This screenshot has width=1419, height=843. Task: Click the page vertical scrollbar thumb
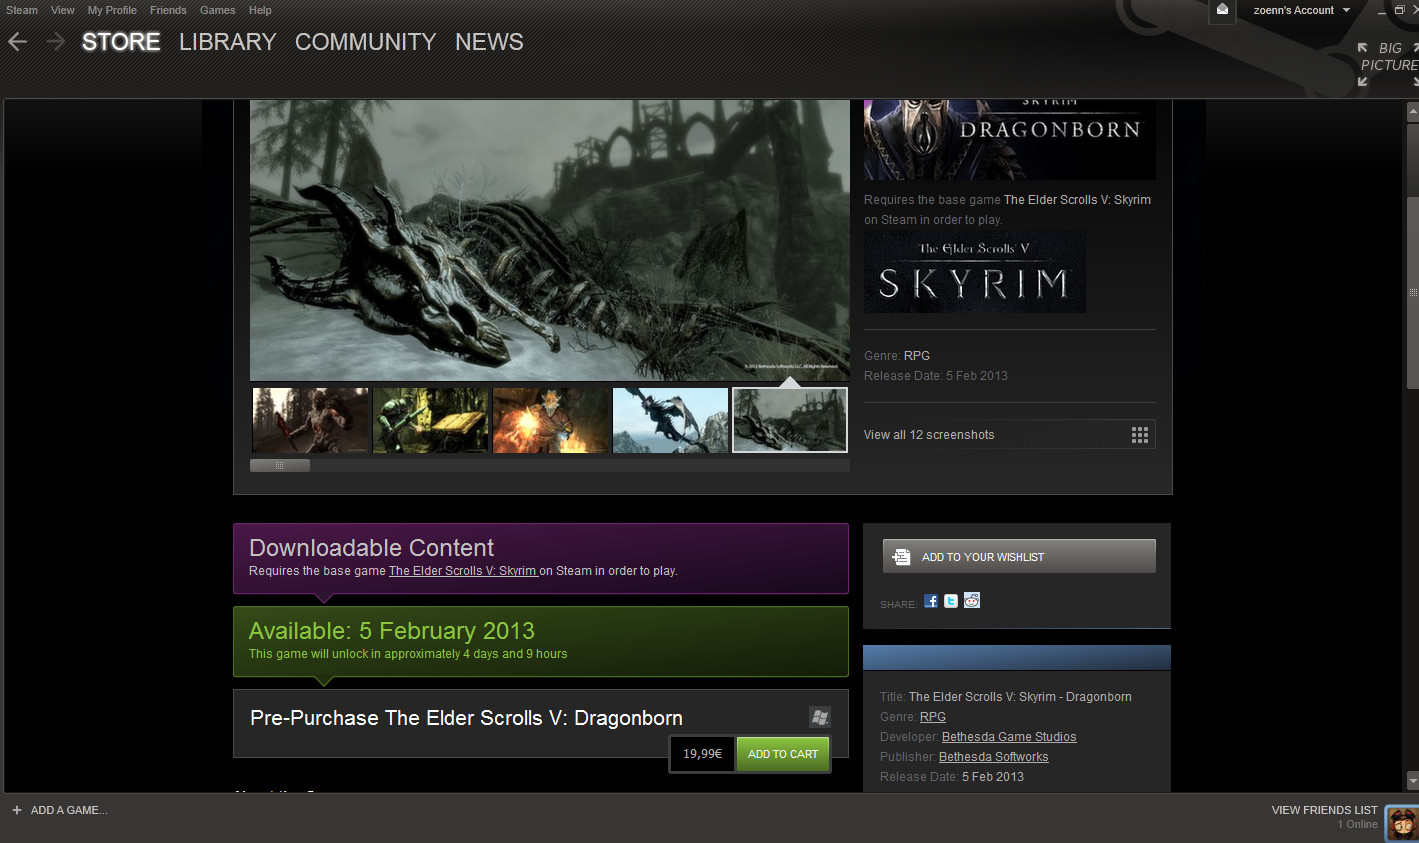tap(1412, 292)
